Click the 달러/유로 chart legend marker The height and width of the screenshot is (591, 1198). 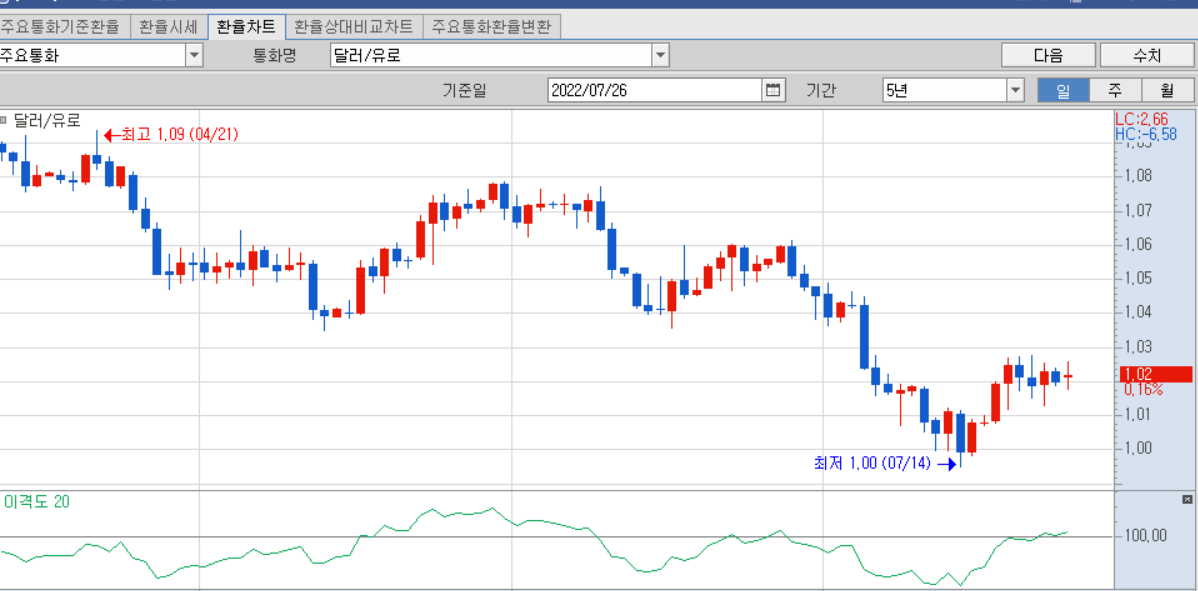click(x=4, y=120)
